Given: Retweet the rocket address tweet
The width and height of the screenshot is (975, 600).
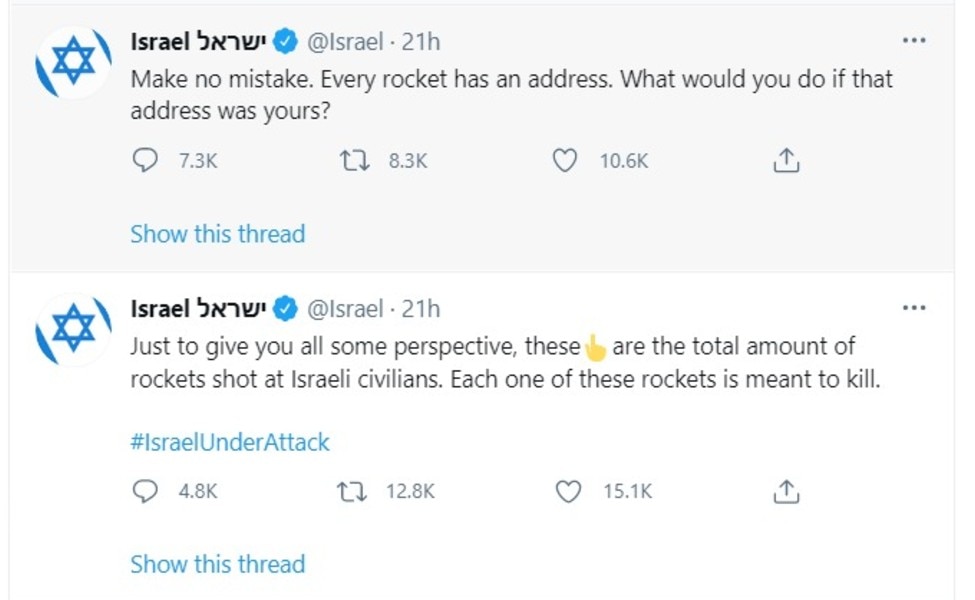Looking at the screenshot, I should (x=352, y=159).
